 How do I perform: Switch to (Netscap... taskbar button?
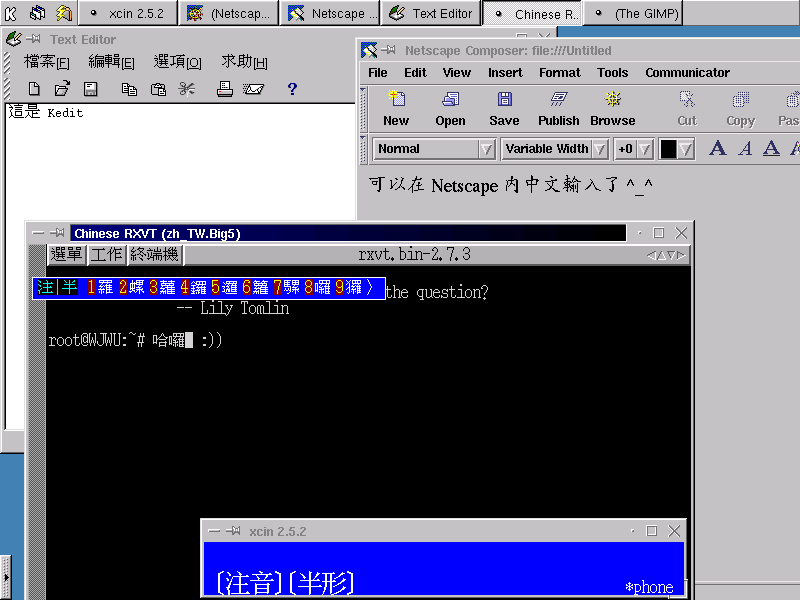(x=229, y=13)
